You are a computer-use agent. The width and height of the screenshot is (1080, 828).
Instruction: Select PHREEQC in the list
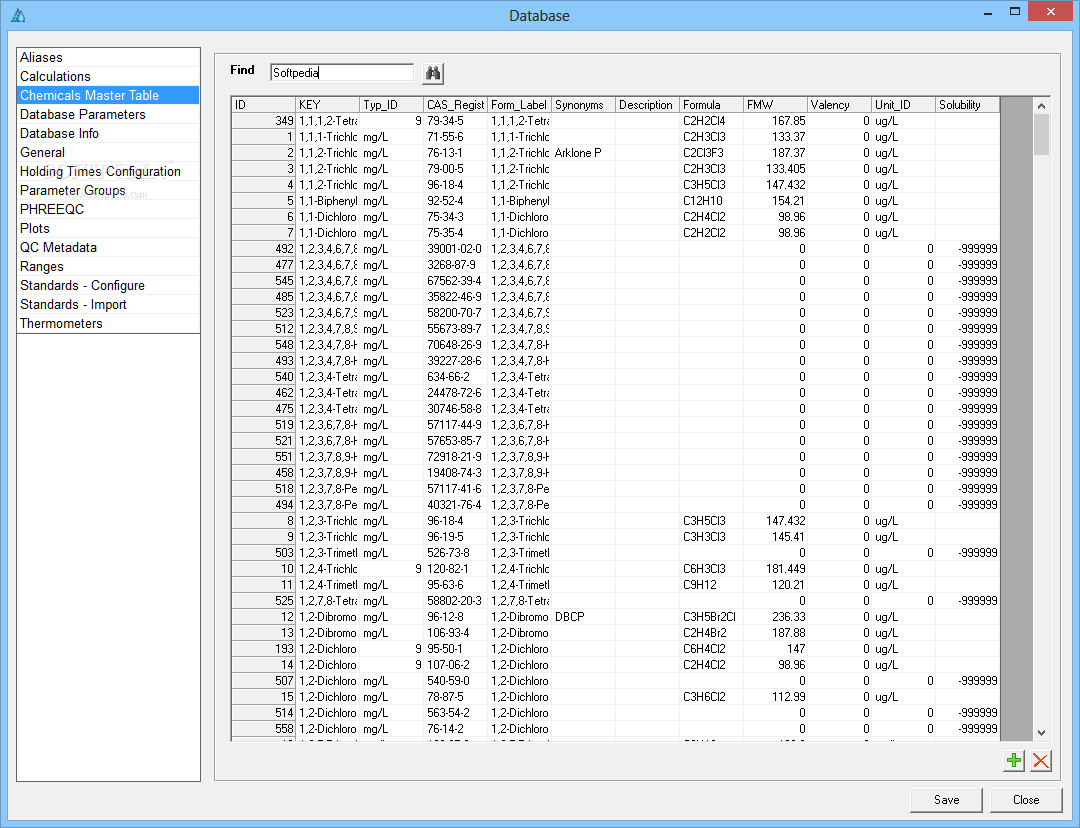(x=108, y=209)
